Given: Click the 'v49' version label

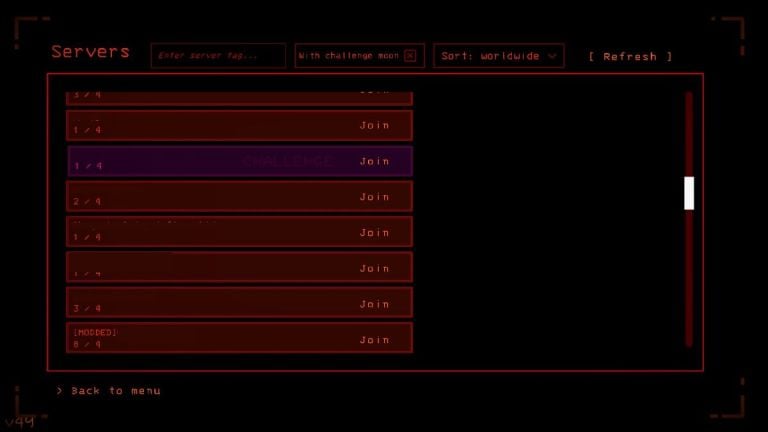Looking at the screenshot, I should click(20, 421).
